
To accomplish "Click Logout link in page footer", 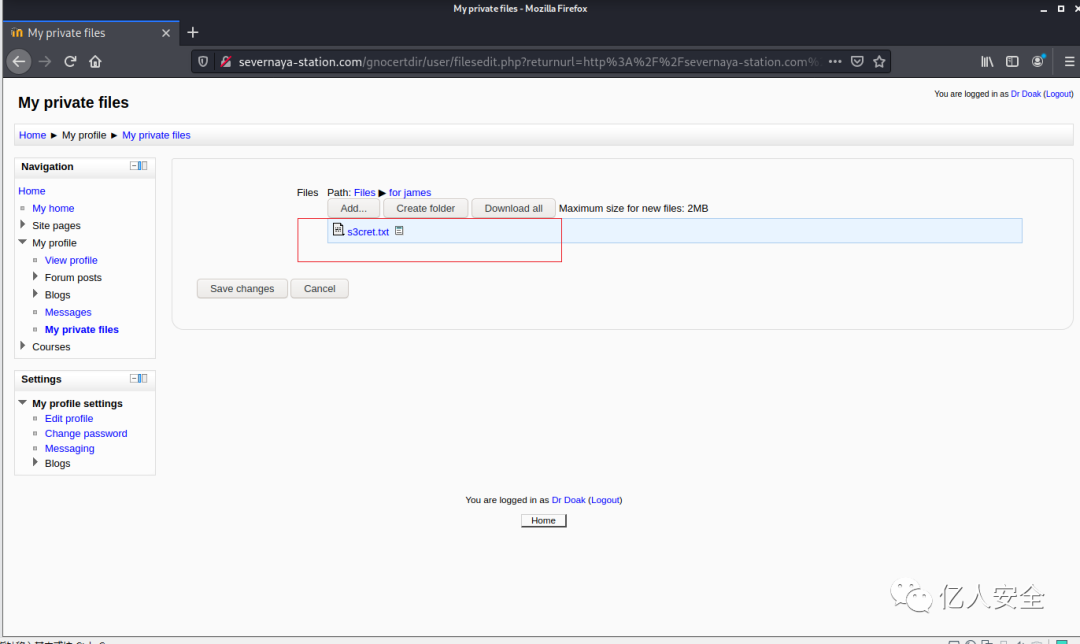I will tap(605, 500).
